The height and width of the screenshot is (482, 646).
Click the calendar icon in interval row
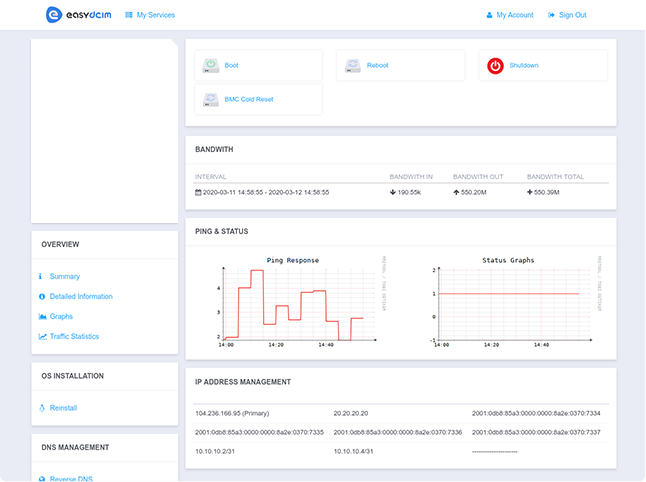point(198,192)
